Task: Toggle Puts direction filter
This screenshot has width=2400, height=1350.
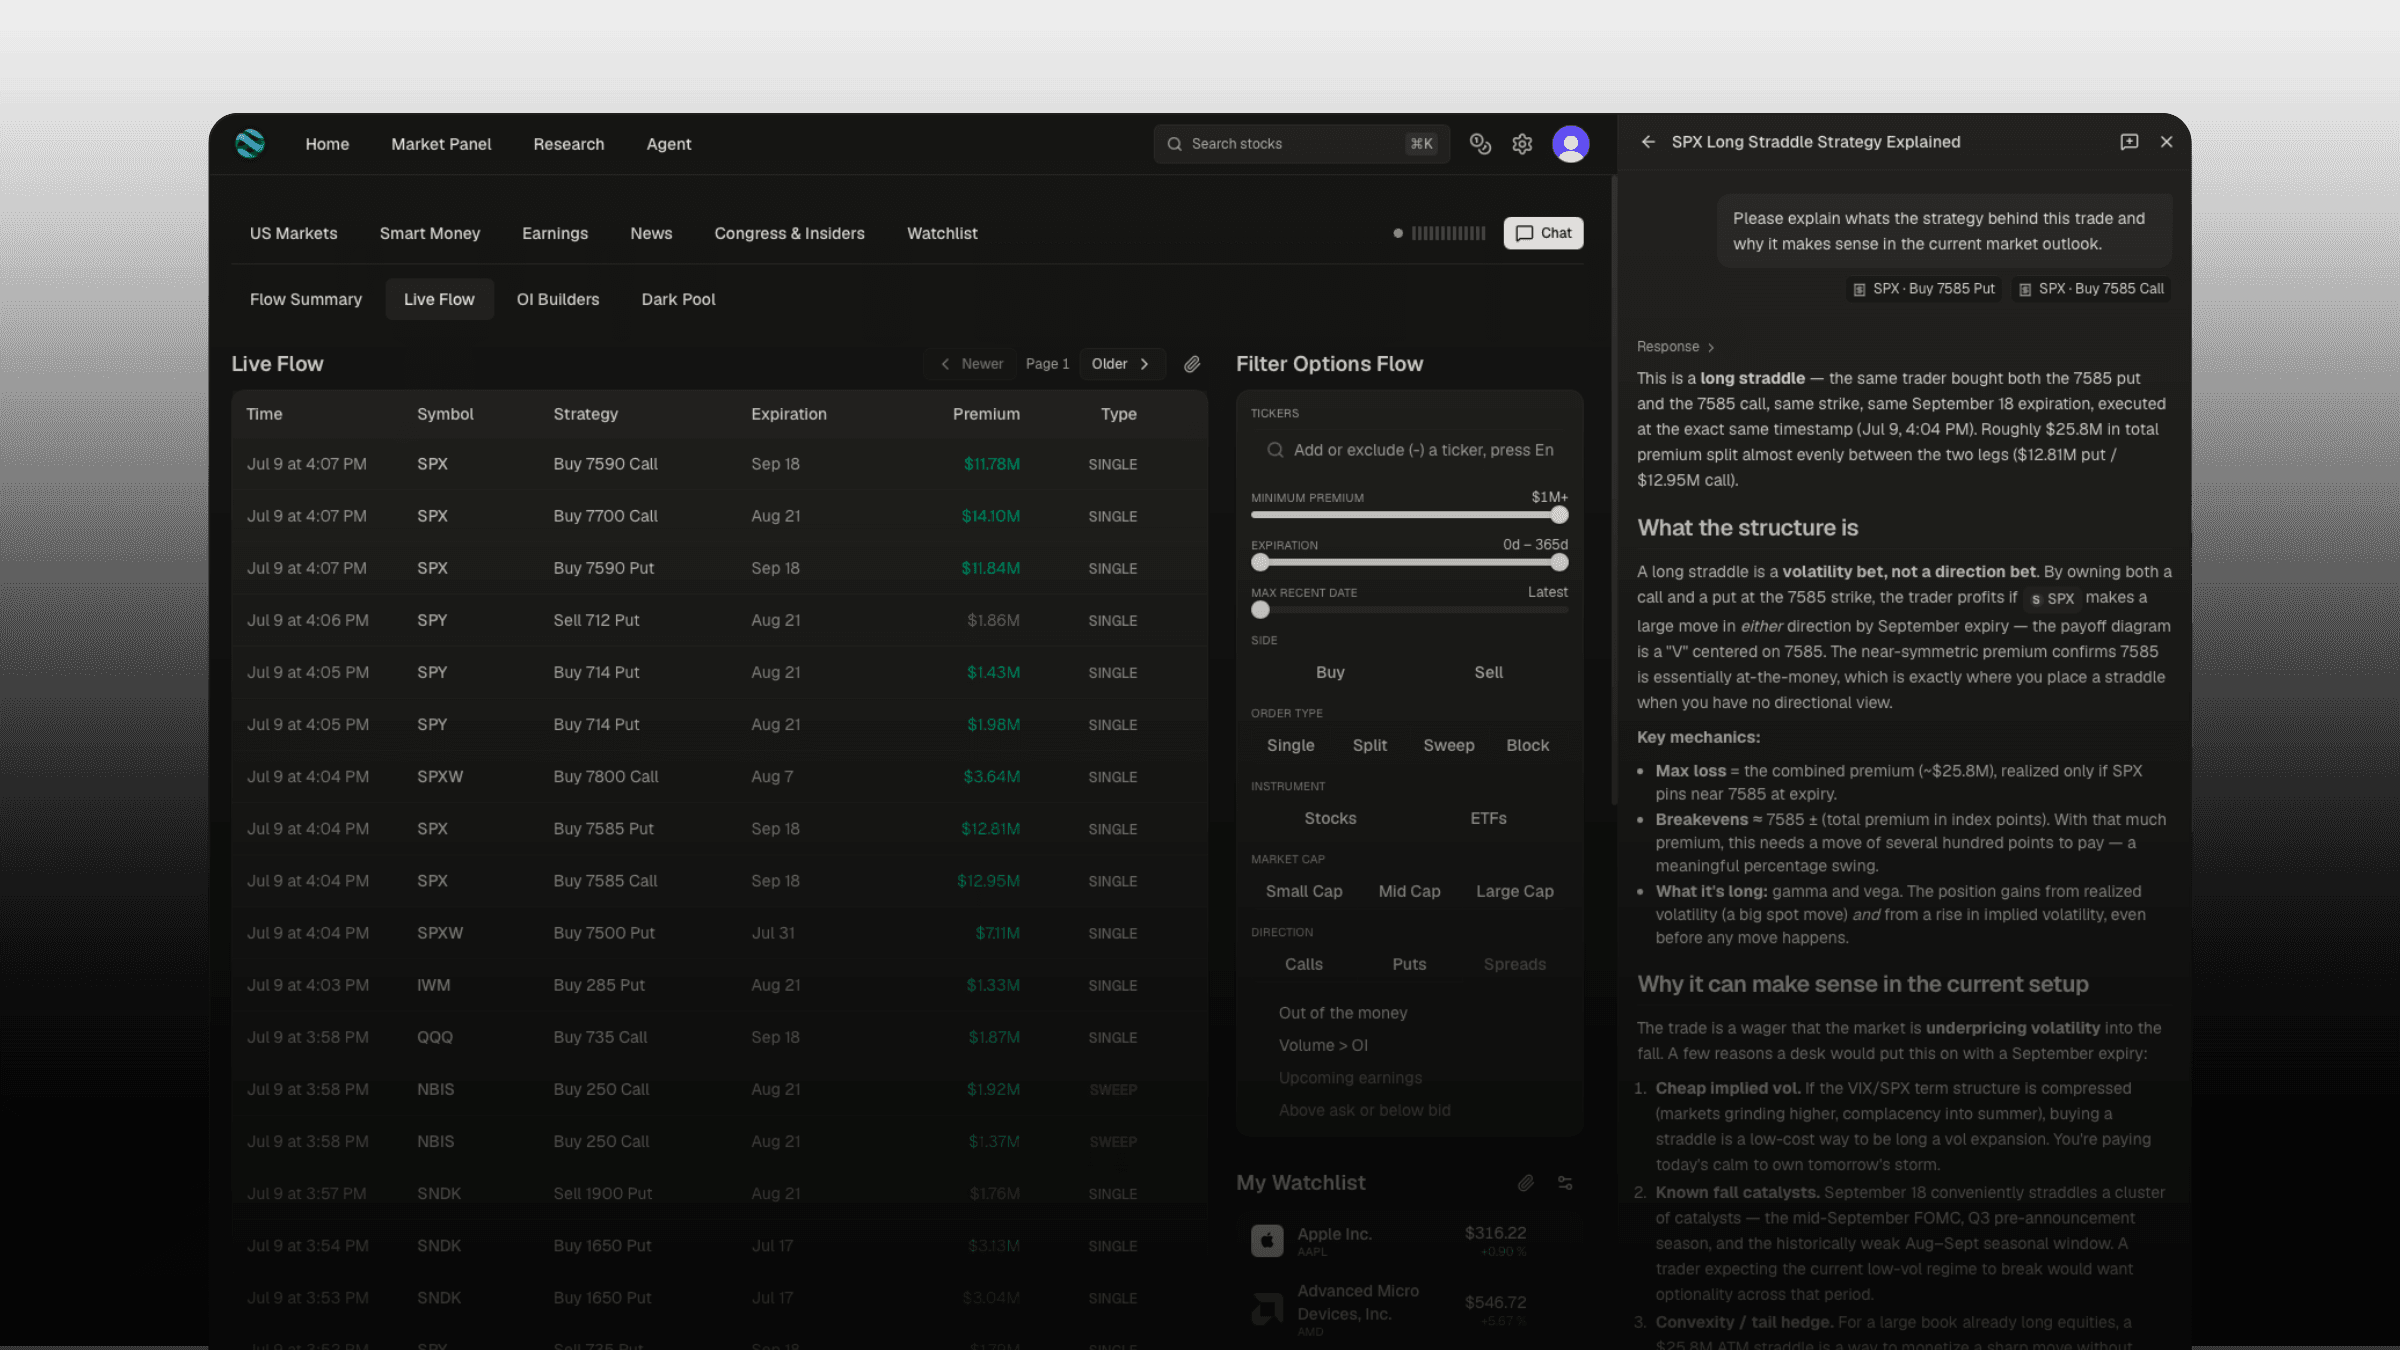Action: (x=1409, y=964)
